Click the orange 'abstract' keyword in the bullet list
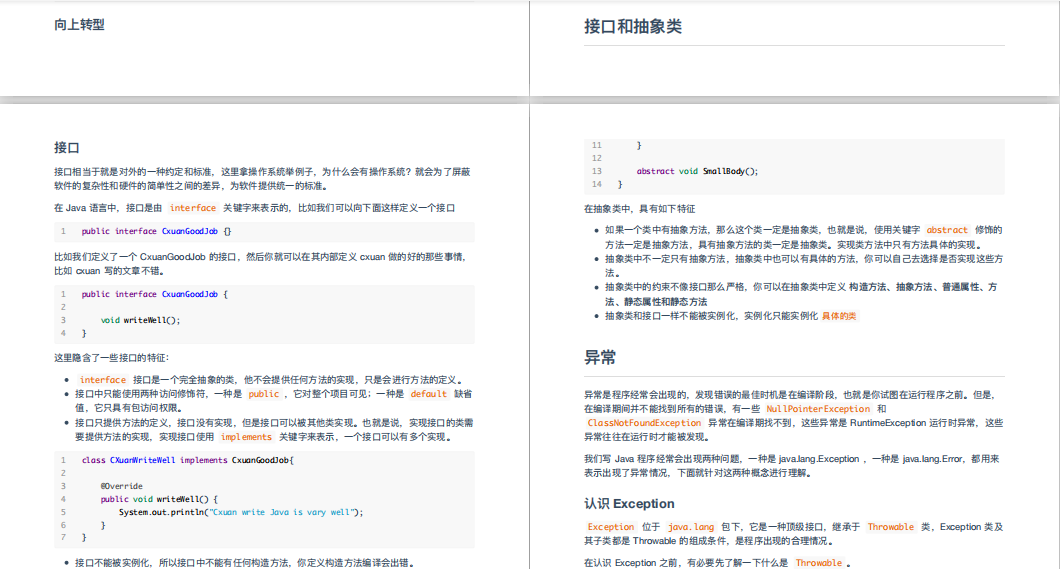This screenshot has height=569, width=1060. (947, 230)
